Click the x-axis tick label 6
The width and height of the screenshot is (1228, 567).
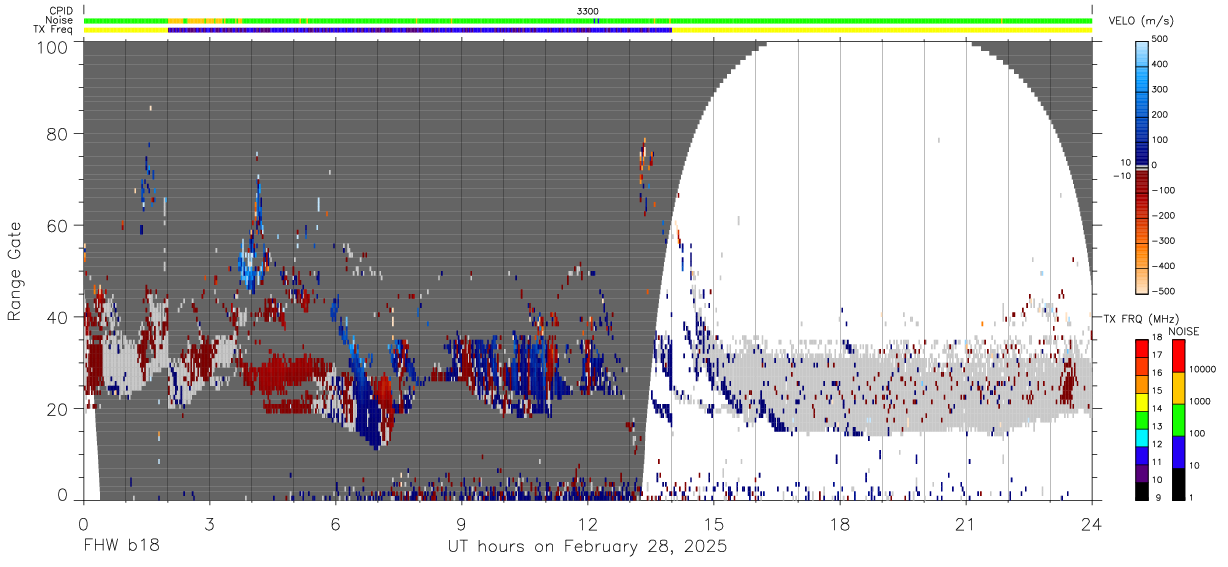tap(335, 522)
